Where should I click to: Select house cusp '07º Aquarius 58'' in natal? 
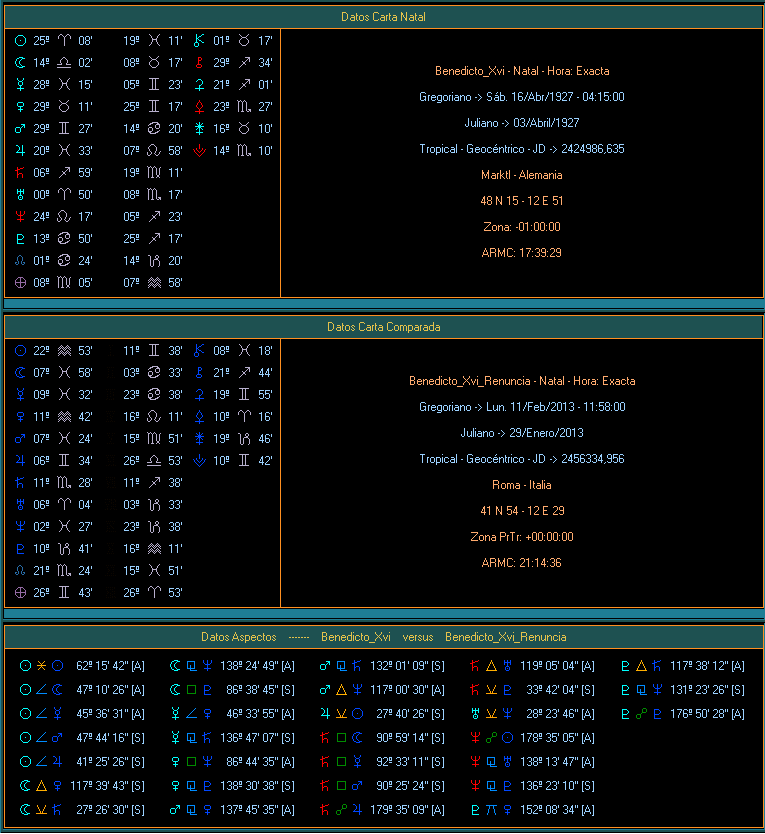pos(153,283)
